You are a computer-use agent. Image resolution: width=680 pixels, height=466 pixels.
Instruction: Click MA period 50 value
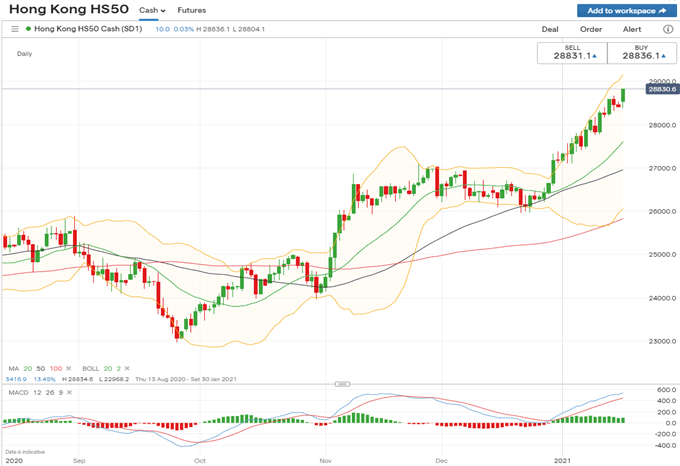click(40, 368)
